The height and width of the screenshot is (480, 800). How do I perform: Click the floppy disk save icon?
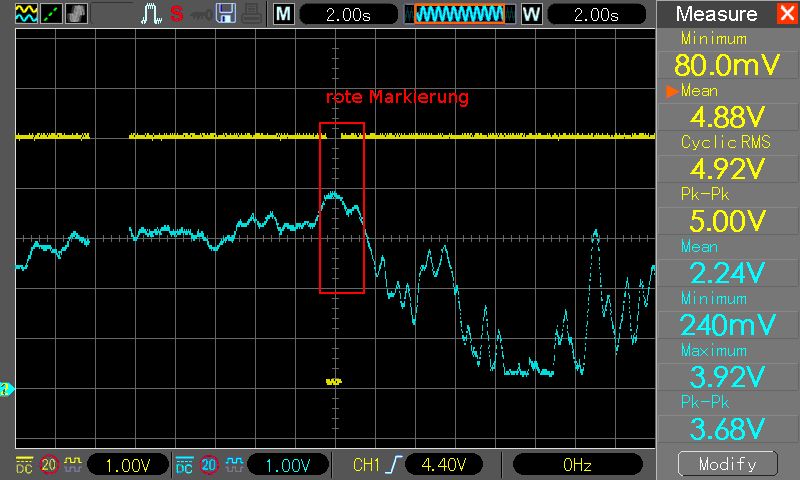(x=226, y=13)
